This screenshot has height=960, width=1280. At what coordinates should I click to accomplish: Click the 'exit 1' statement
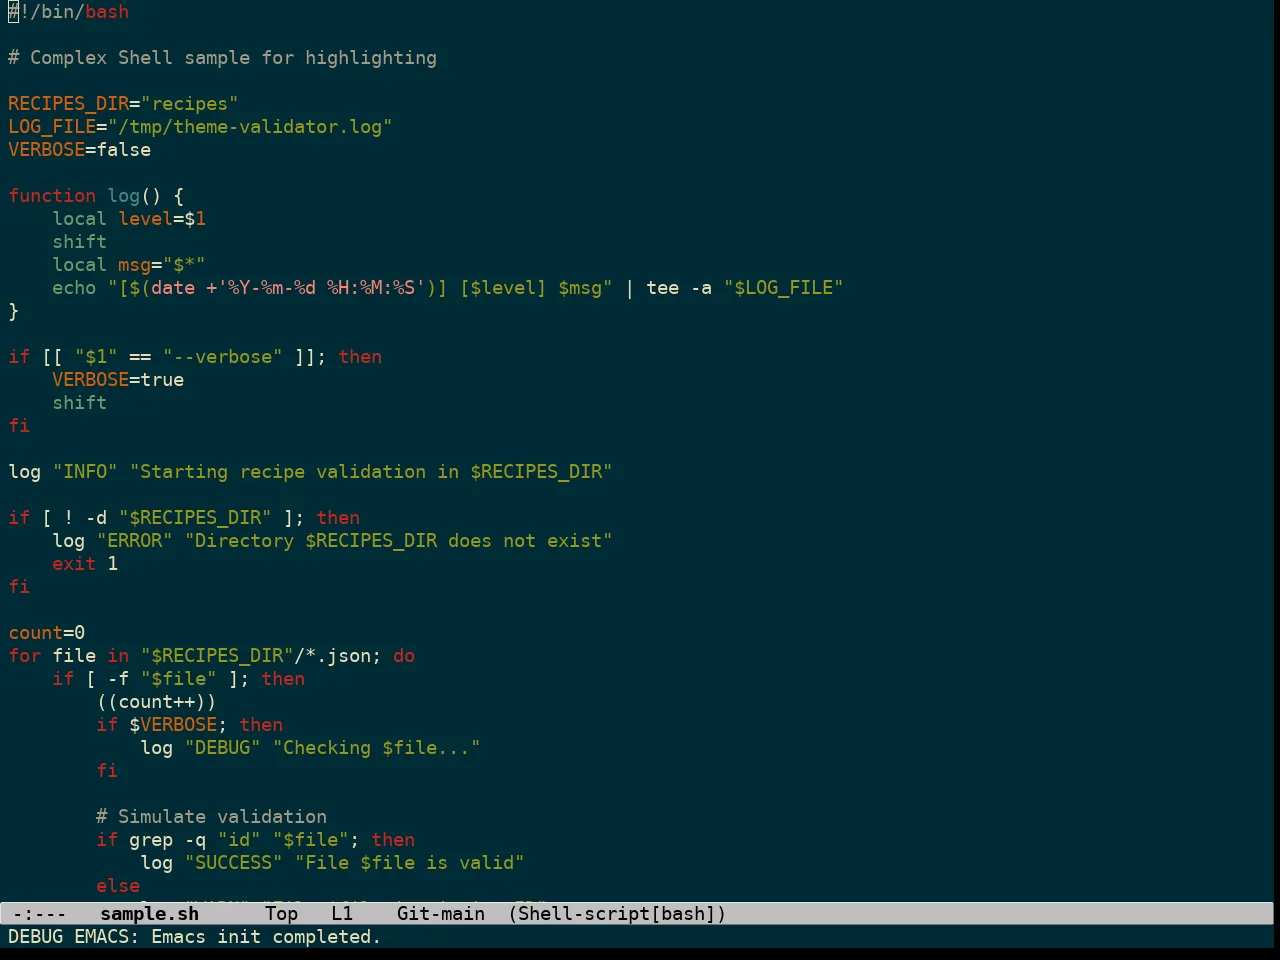pos(85,564)
